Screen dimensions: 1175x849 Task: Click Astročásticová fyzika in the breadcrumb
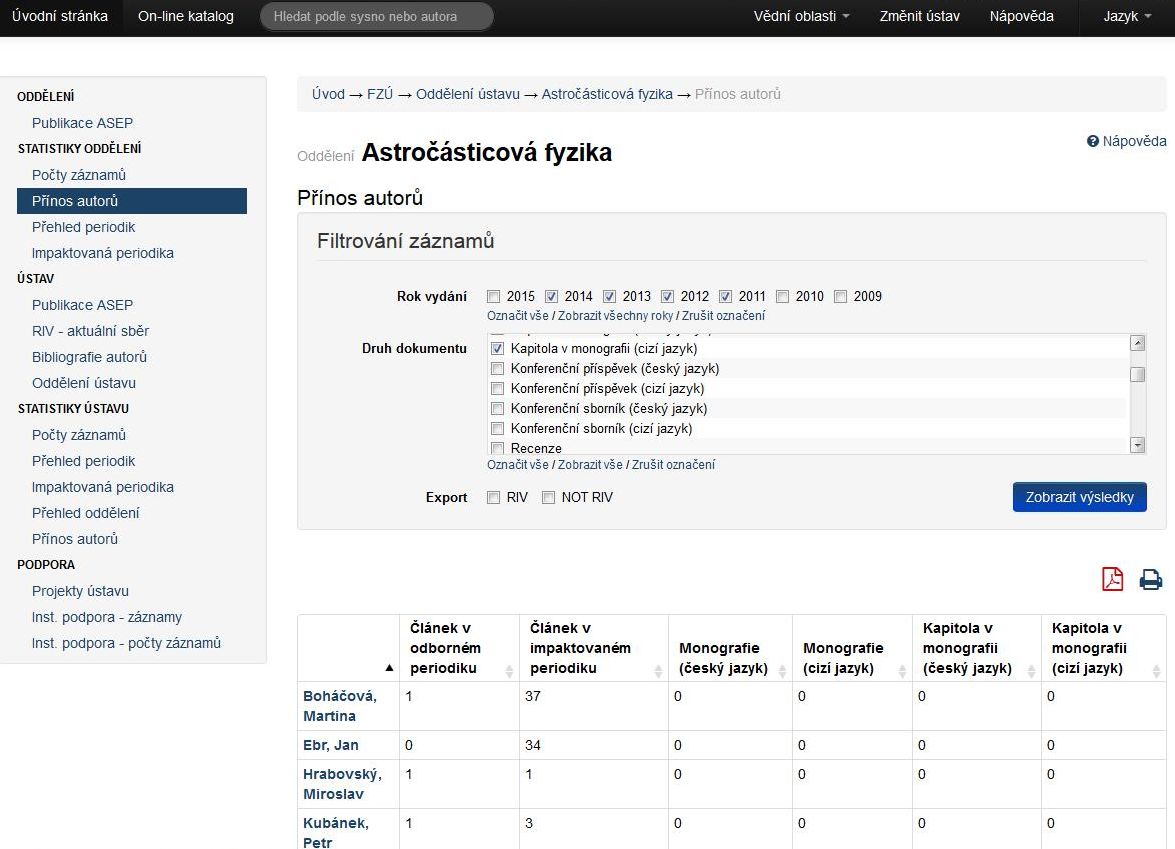[607, 94]
